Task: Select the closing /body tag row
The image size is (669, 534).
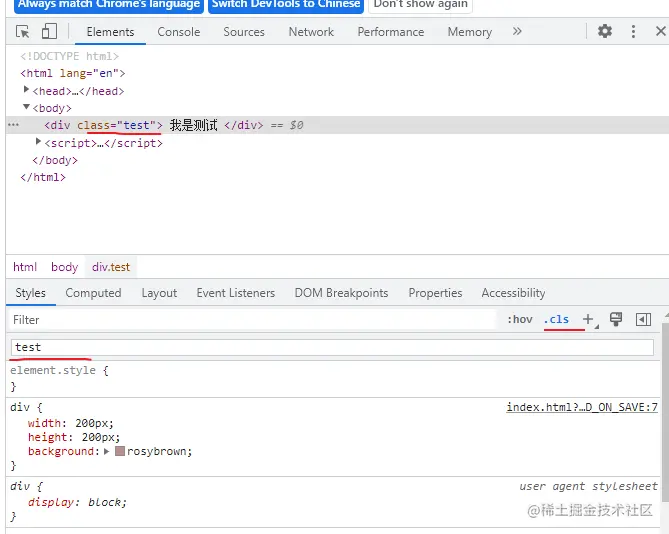Action: (x=55, y=160)
